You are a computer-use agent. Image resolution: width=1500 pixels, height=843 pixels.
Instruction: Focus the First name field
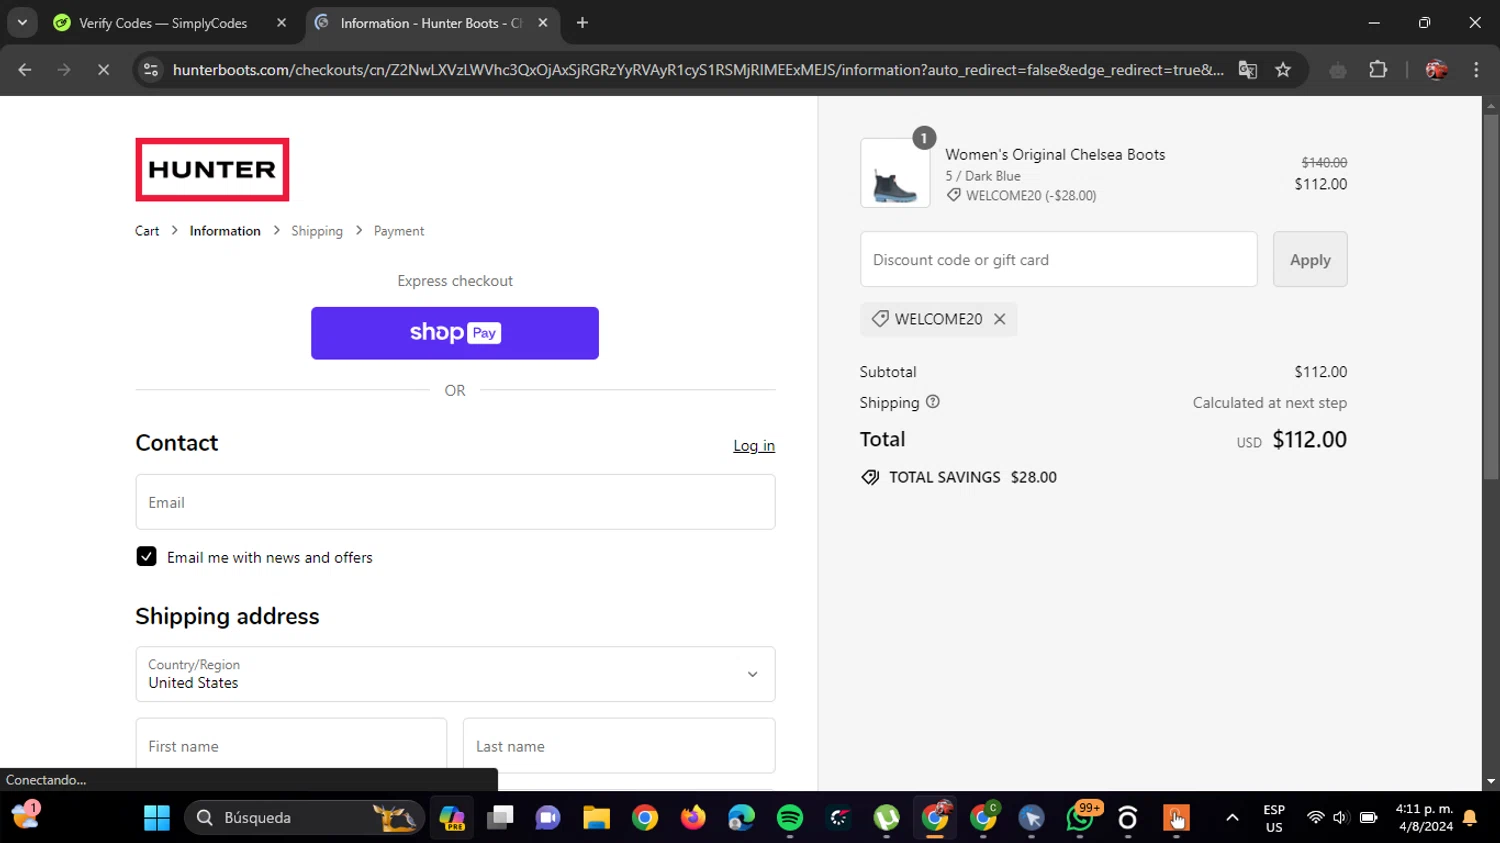point(291,746)
